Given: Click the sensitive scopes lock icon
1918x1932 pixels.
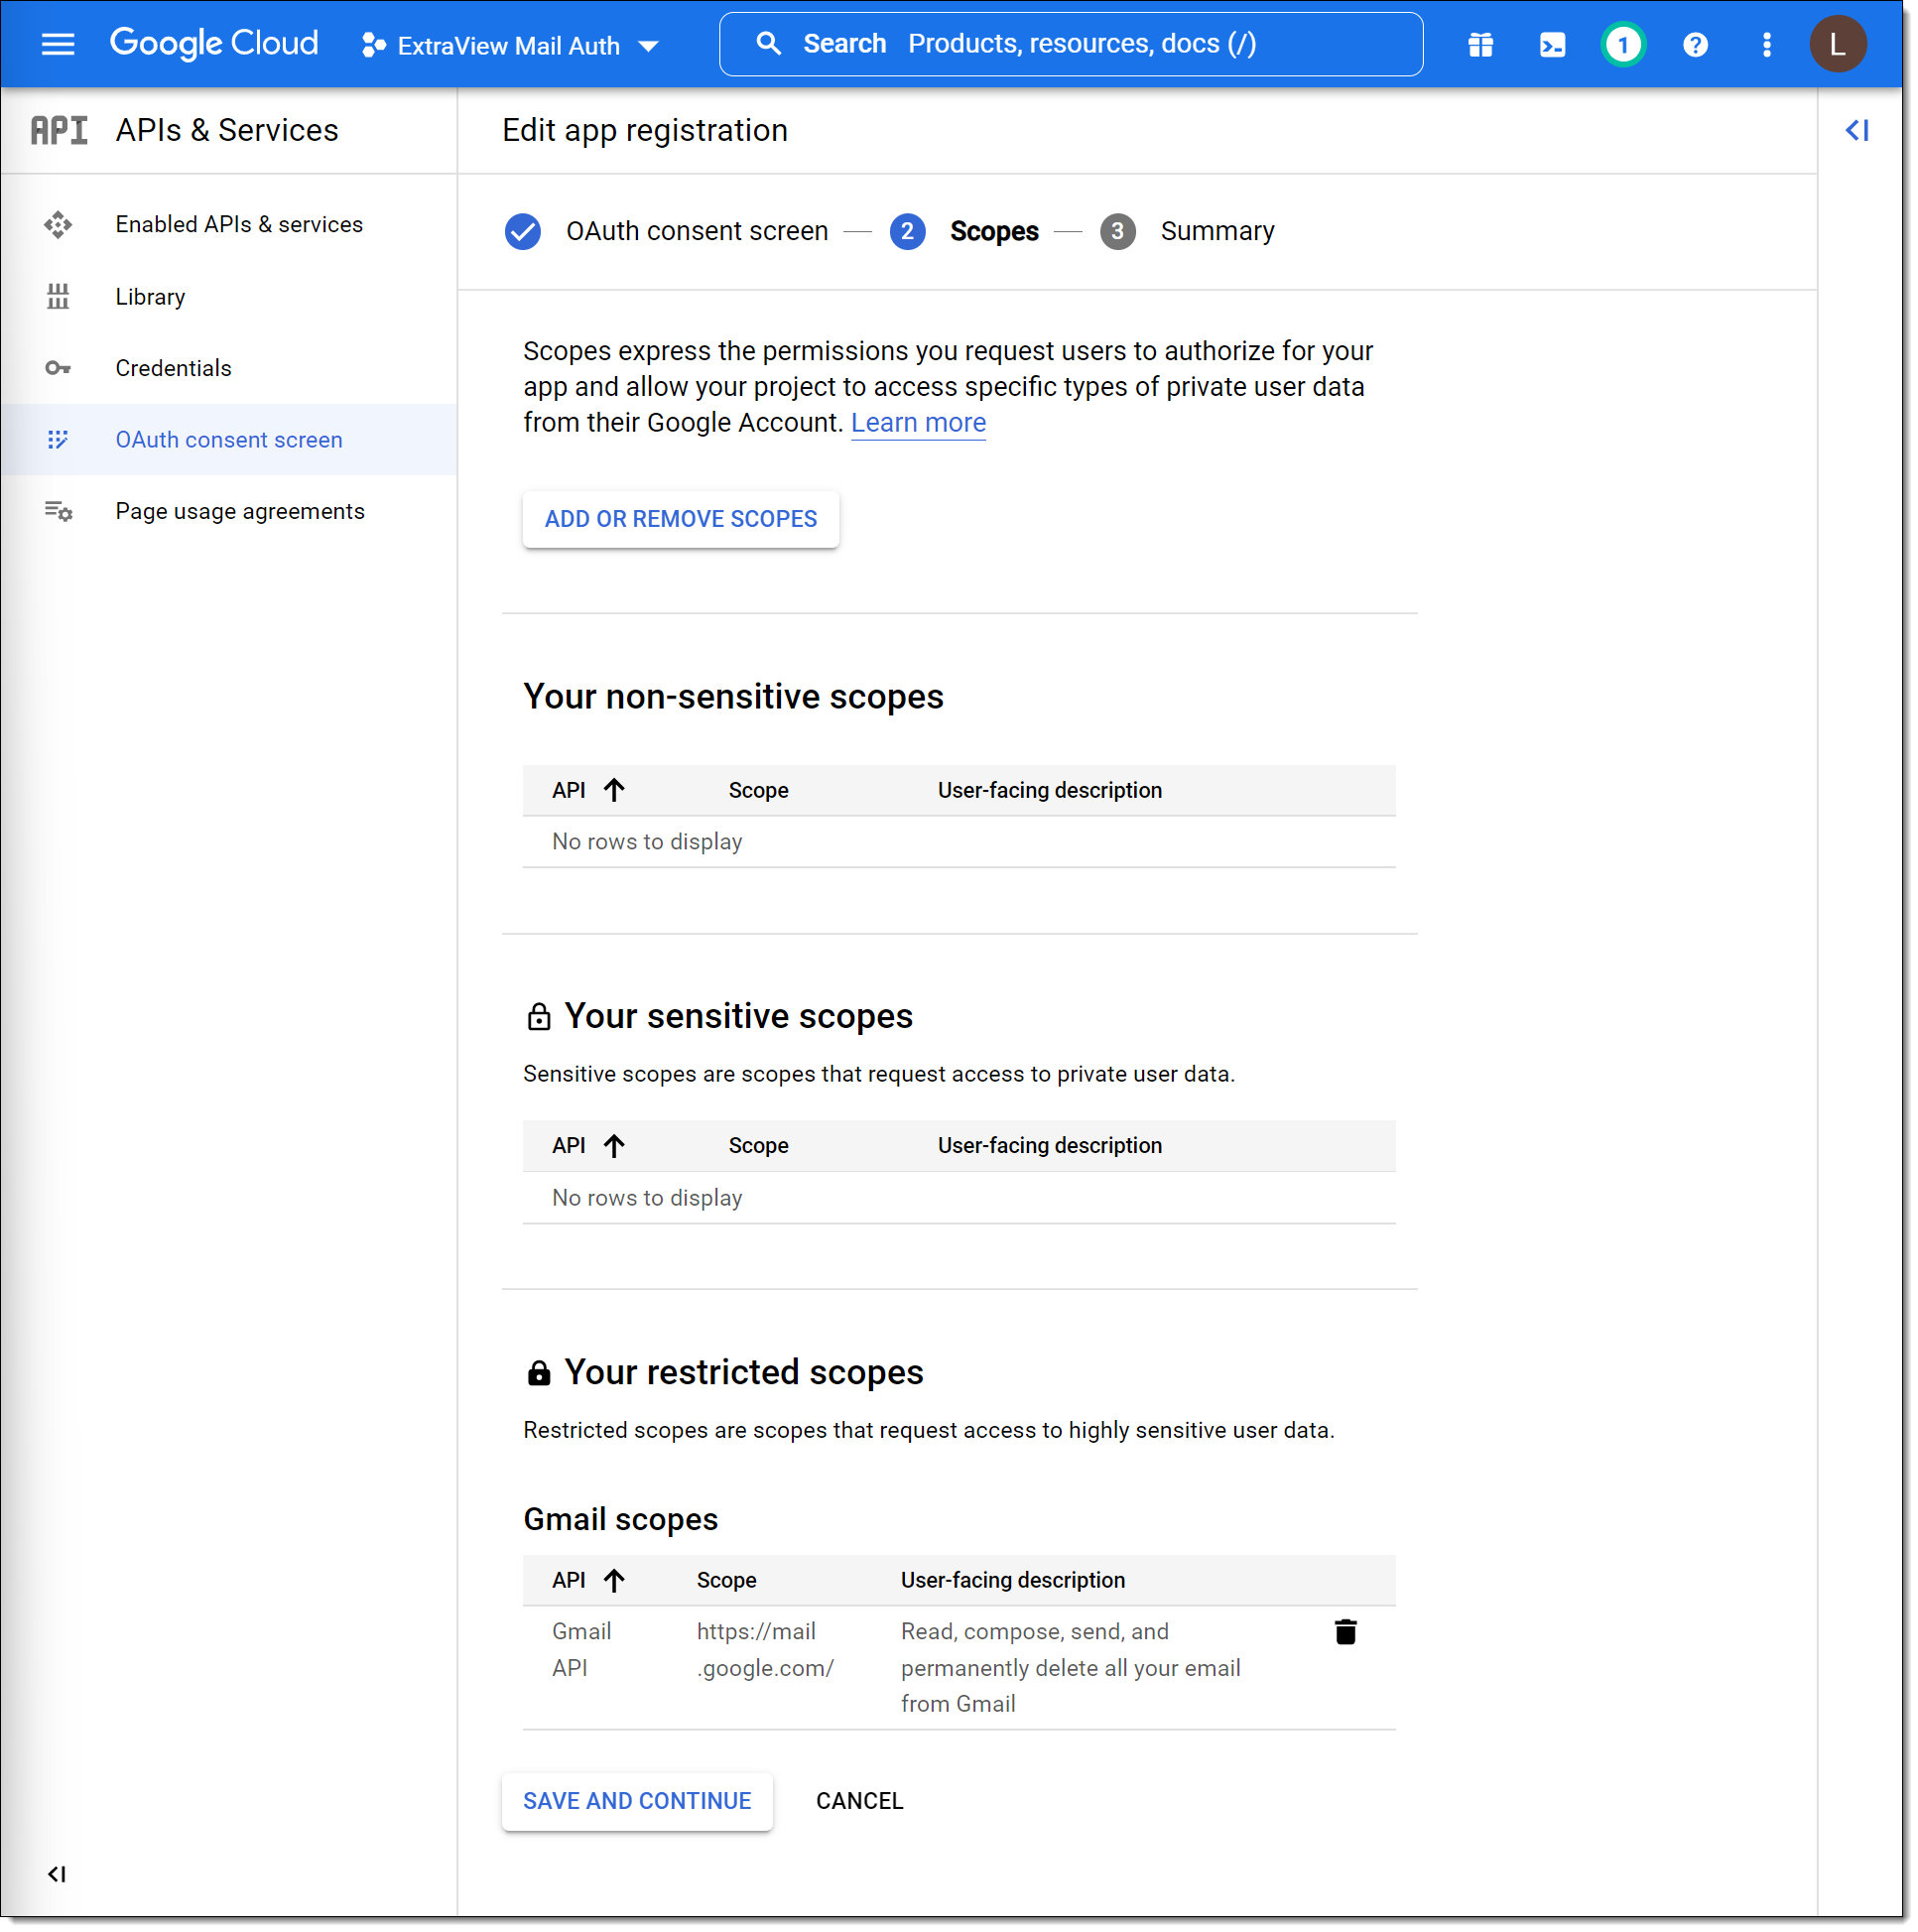Looking at the screenshot, I should point(538,1016).
